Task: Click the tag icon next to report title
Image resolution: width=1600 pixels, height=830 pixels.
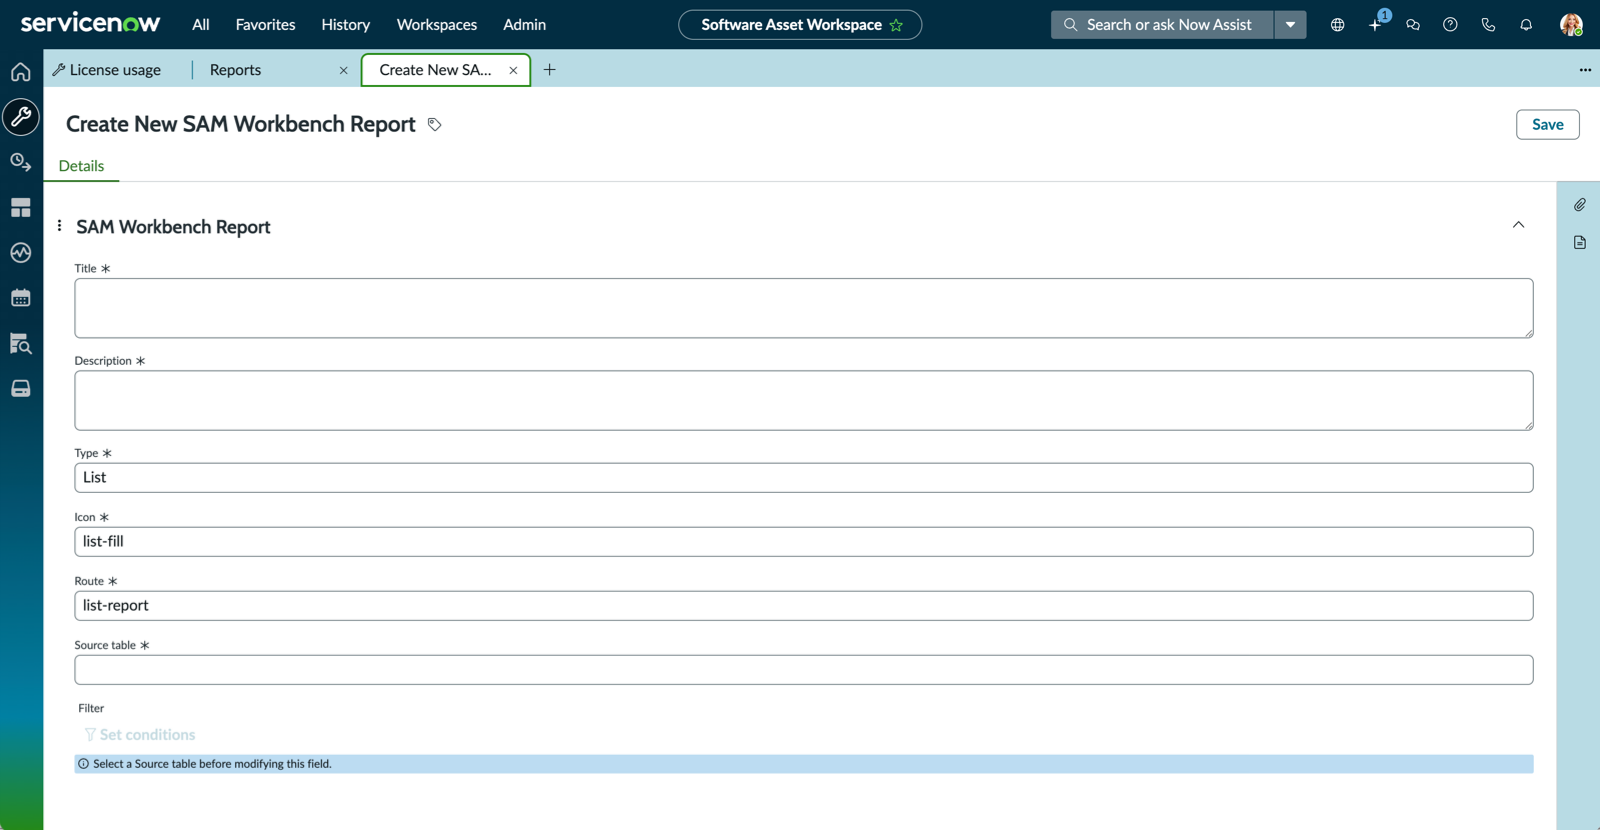Action: tap(435, 125)
